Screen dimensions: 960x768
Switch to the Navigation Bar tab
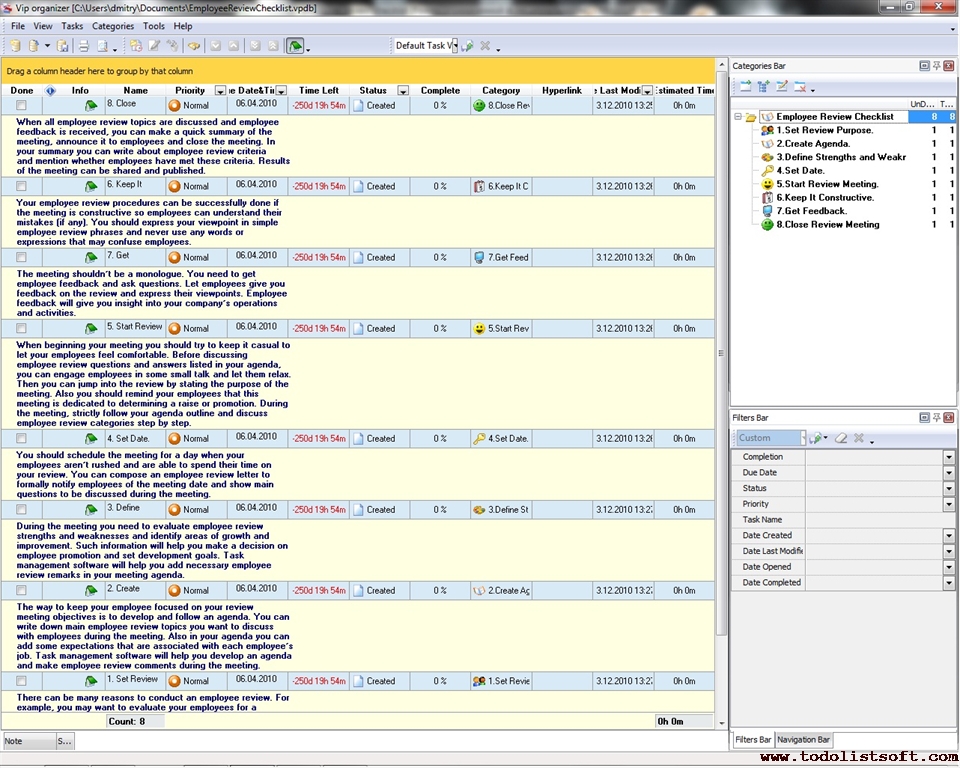click(x=803, y=740)
